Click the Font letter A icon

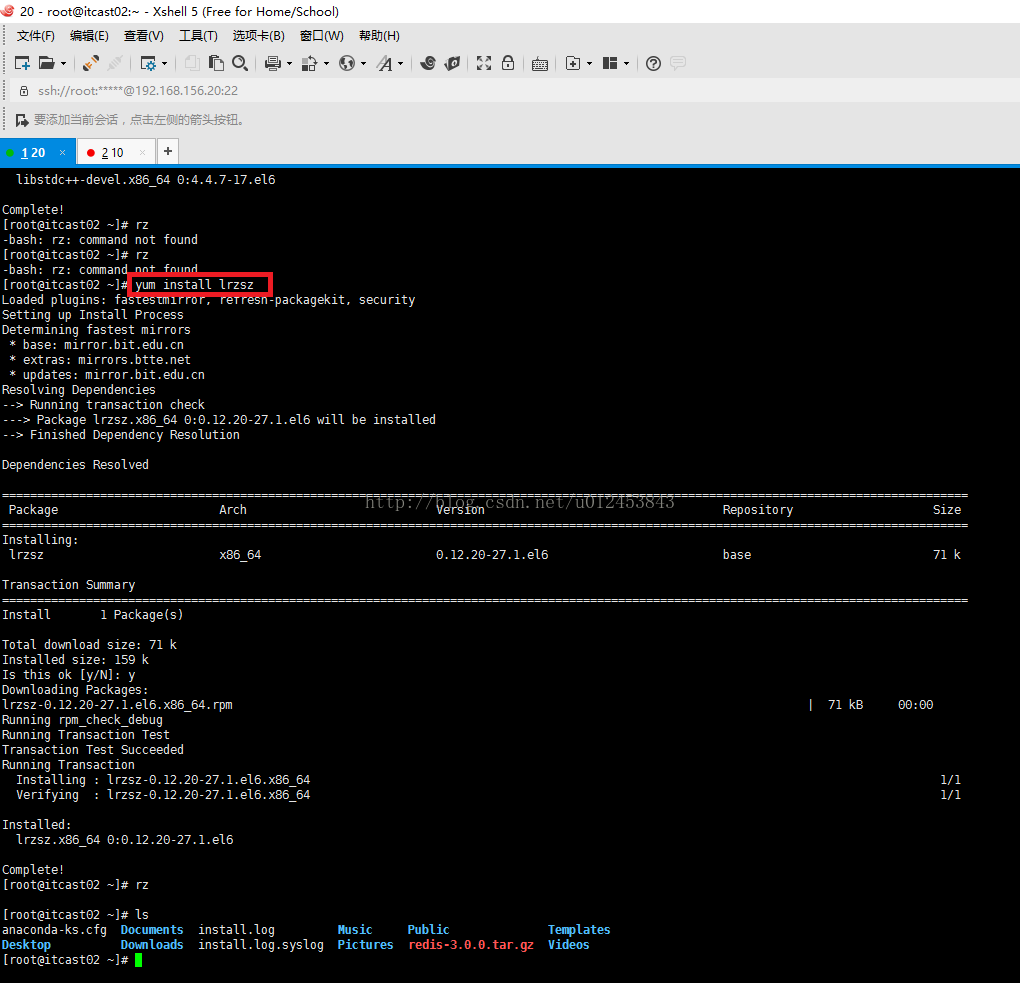click(385, 63)
